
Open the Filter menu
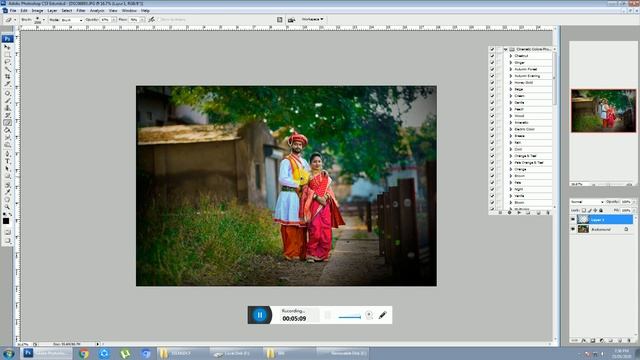pos(81,11)
